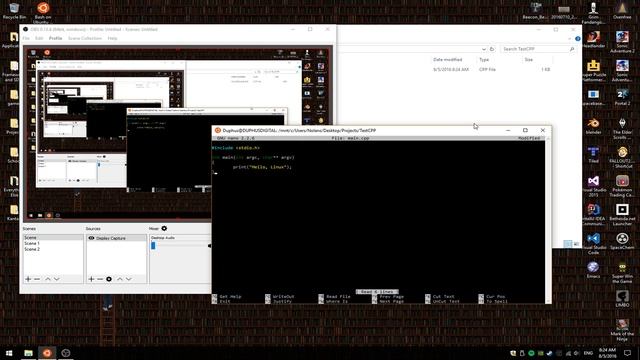
Task: Refresh the Explorer address bar
Action: pos(492,49)
